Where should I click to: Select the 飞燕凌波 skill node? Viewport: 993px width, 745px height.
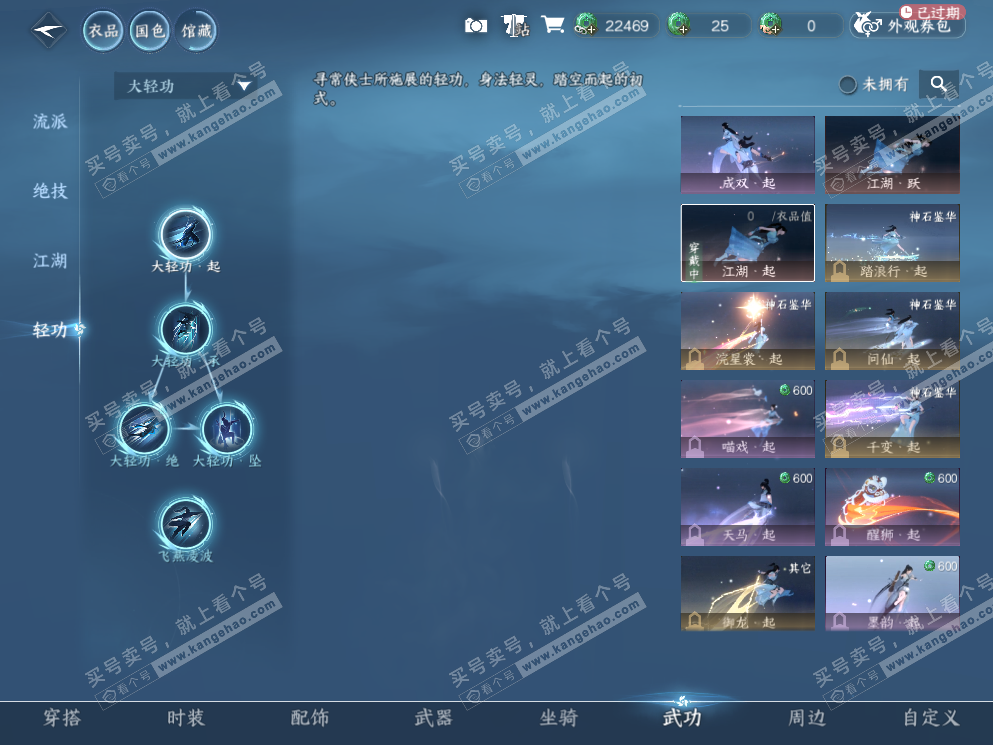(186, 524)
